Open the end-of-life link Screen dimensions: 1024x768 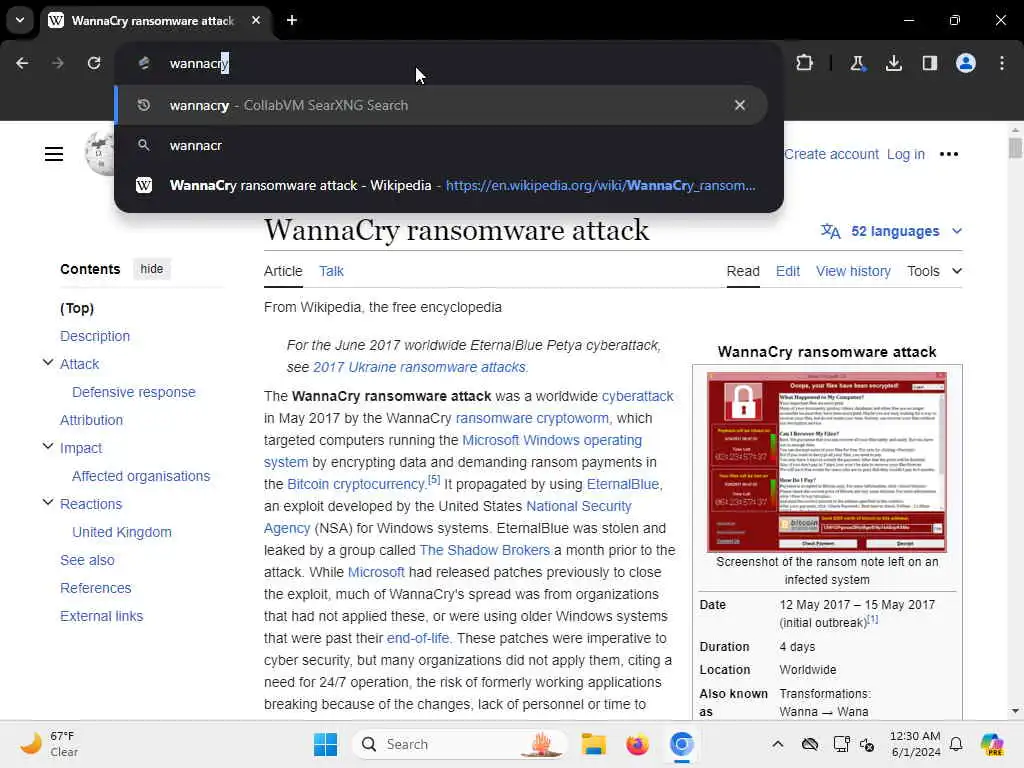418,639
